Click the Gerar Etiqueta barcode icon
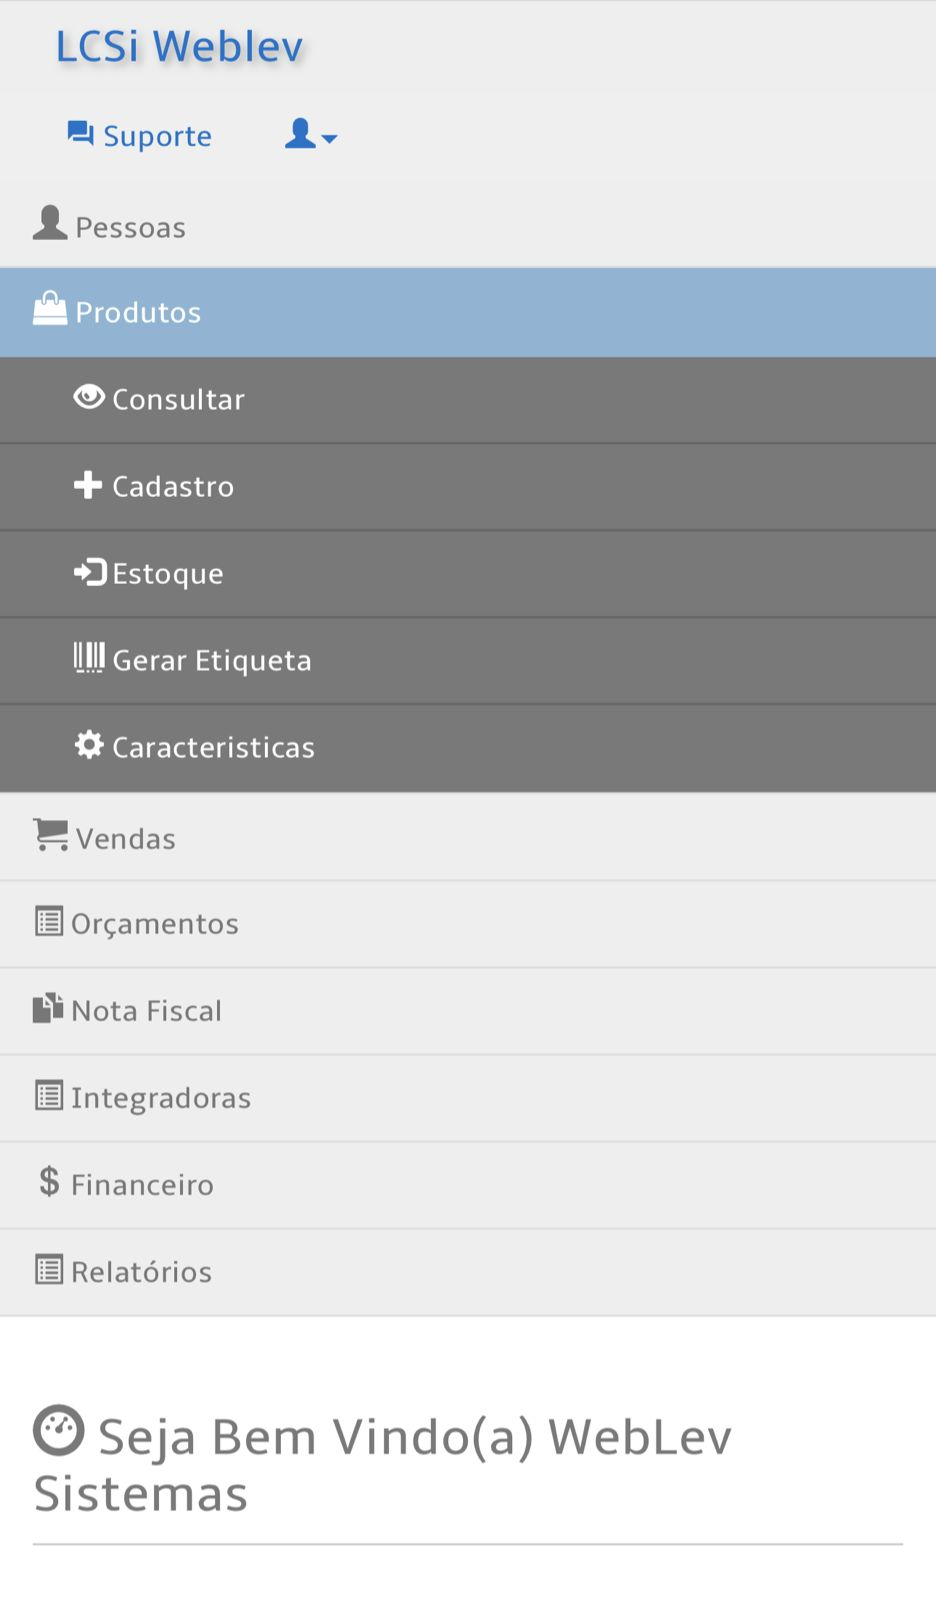 click(x=89, y=658)
